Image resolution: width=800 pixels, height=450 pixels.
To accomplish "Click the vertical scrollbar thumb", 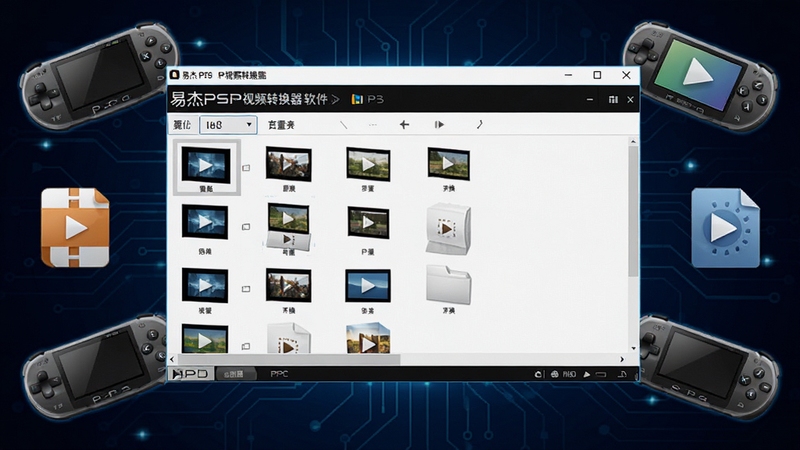I will pyautogui.click(x=633, y=212).
